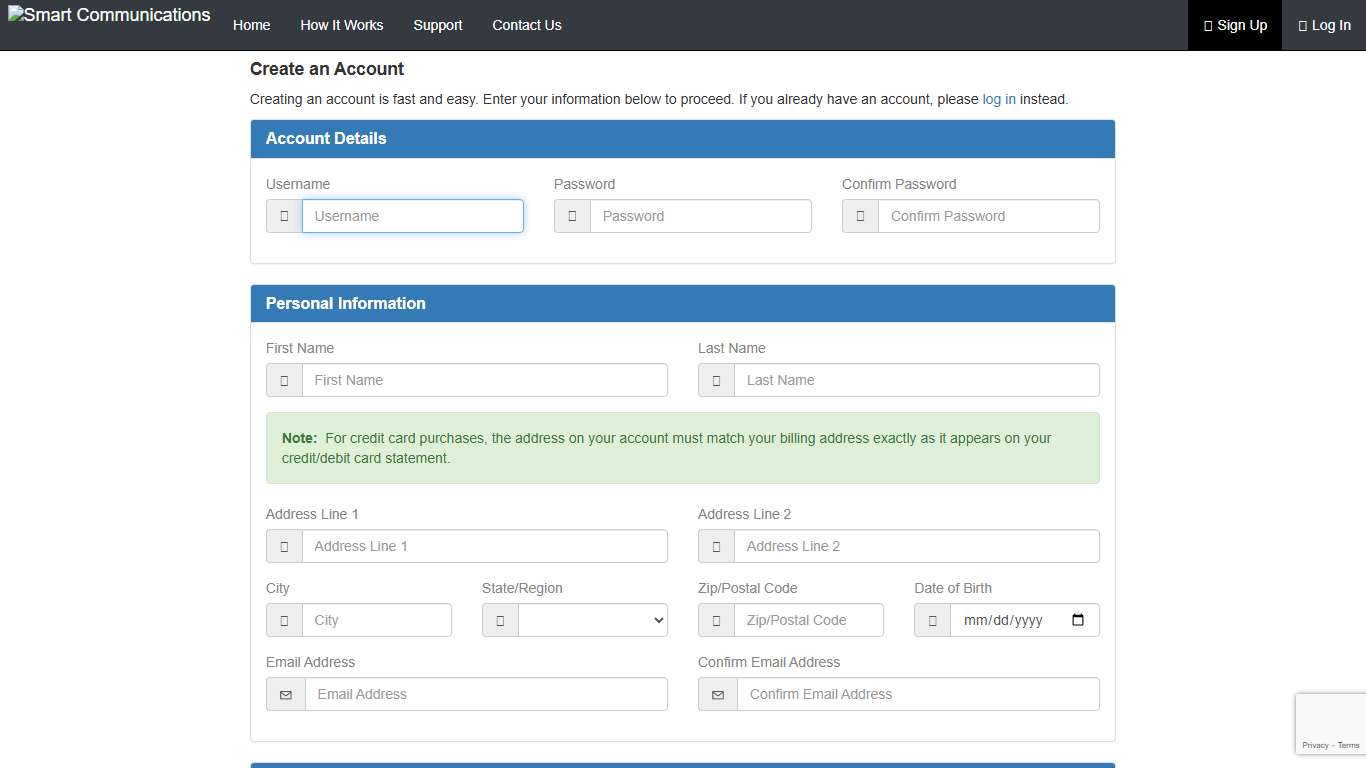The height and width of the screenshot is (768, 1366).
Task: Click the log in link in the intro text
Action: tap(998, 99)
